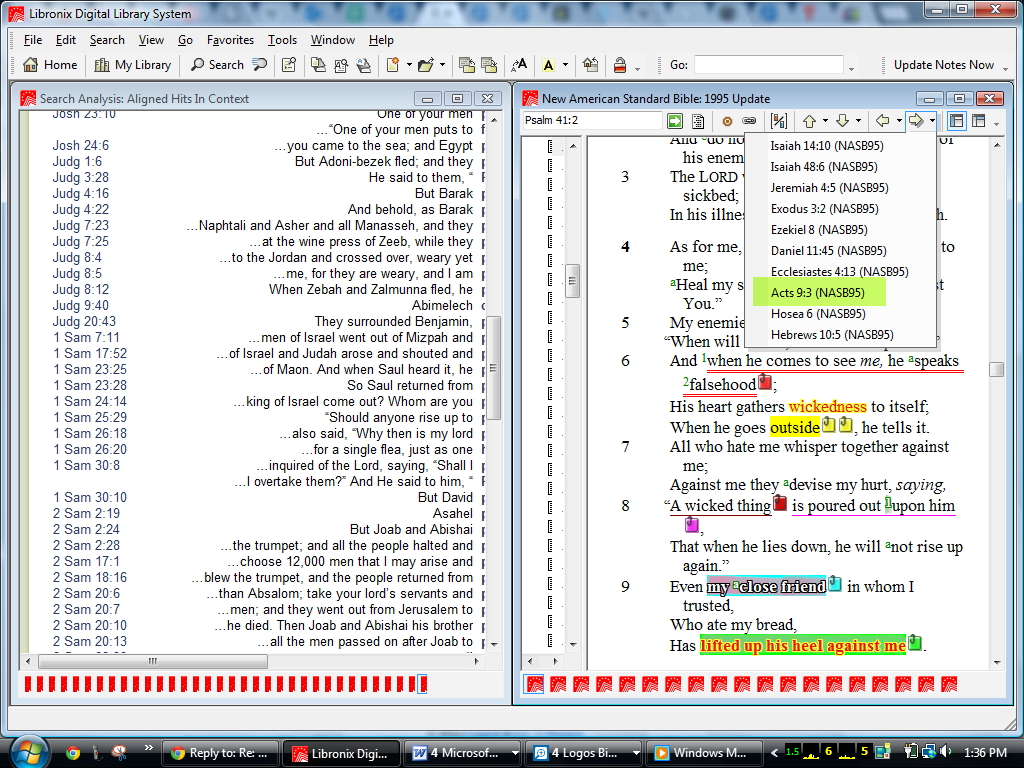Click the Go input field

coord(768,65)
